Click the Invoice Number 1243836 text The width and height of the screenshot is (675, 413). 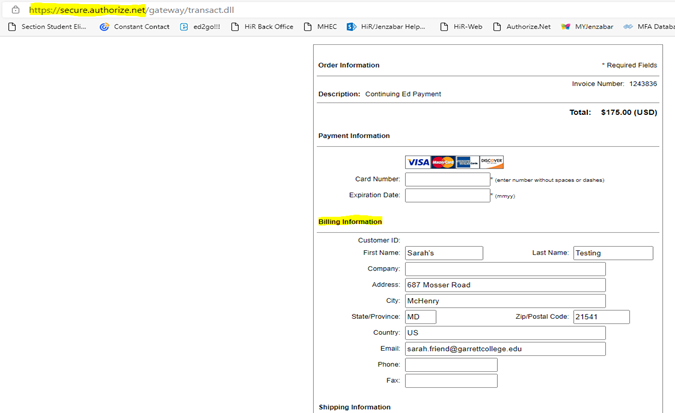click(614, 84)
